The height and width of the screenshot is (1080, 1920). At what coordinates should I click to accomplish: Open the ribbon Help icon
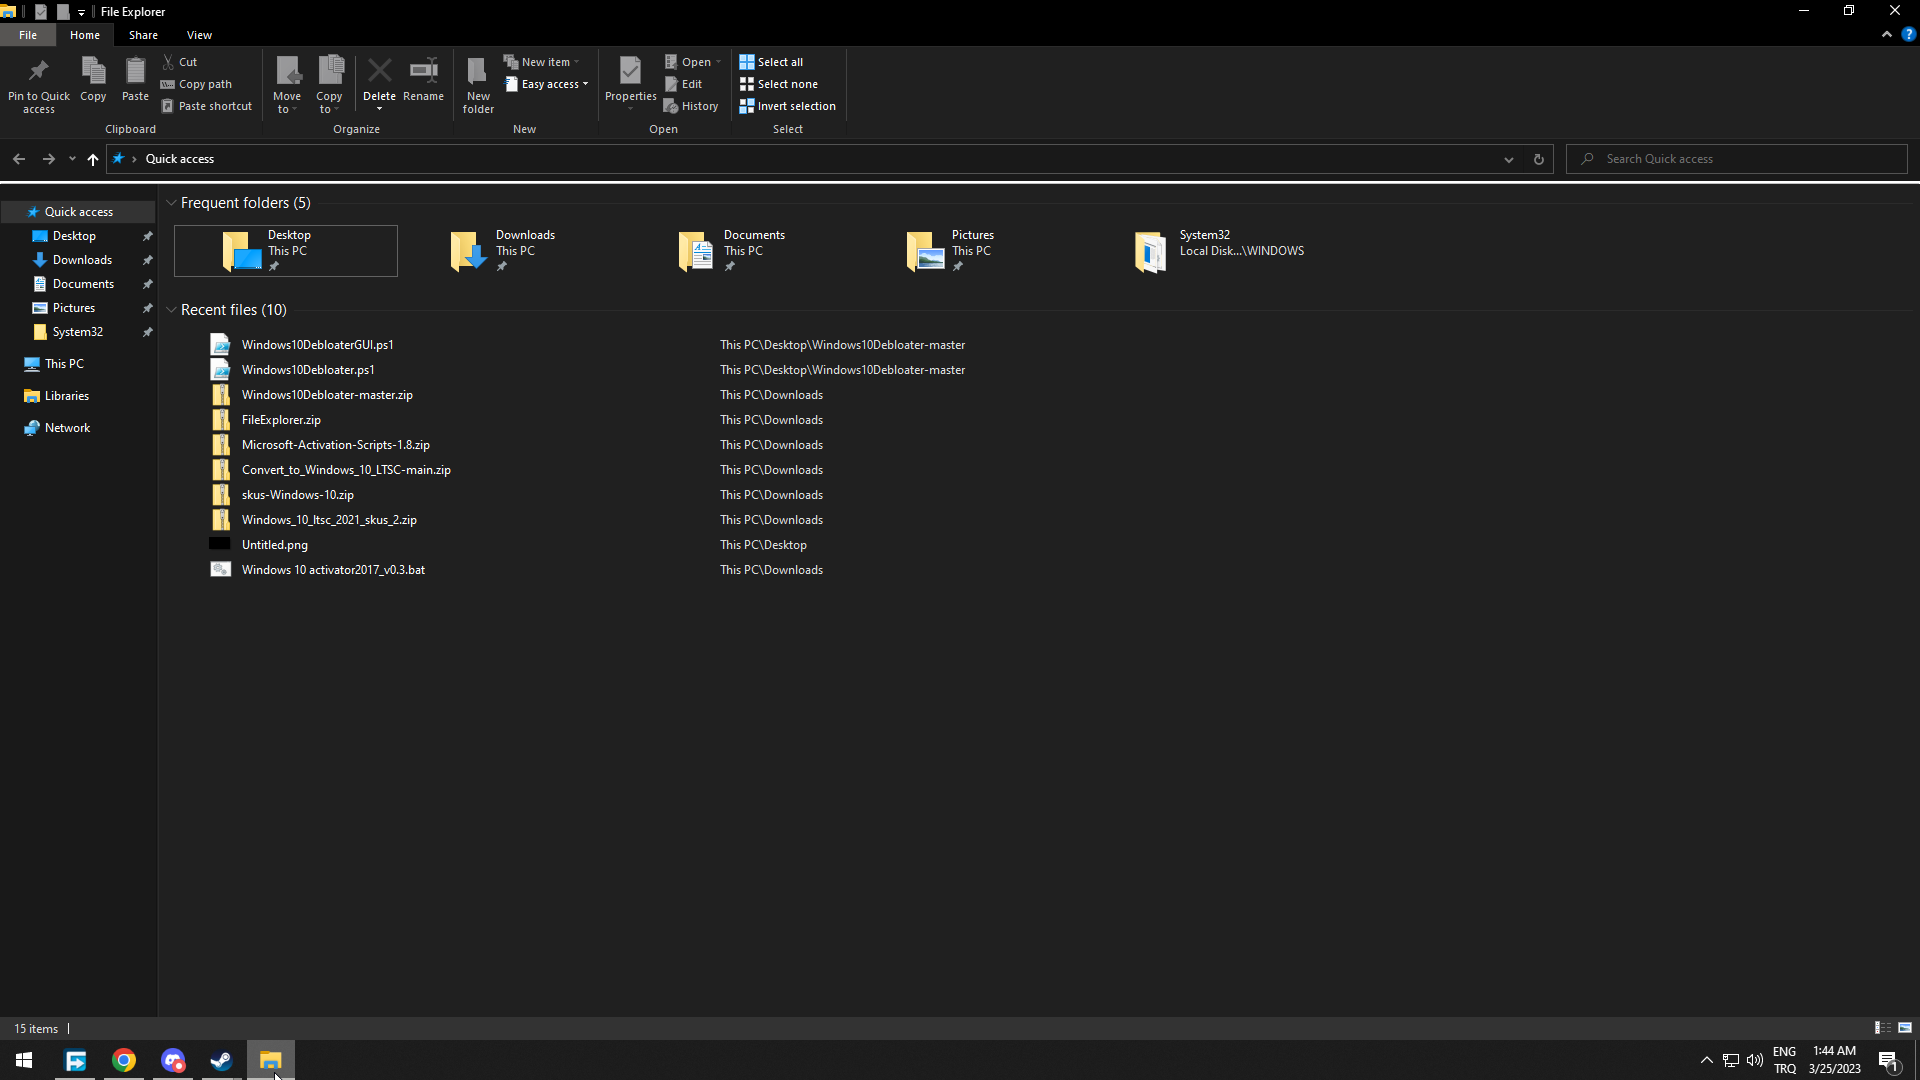pos(1908,34)
